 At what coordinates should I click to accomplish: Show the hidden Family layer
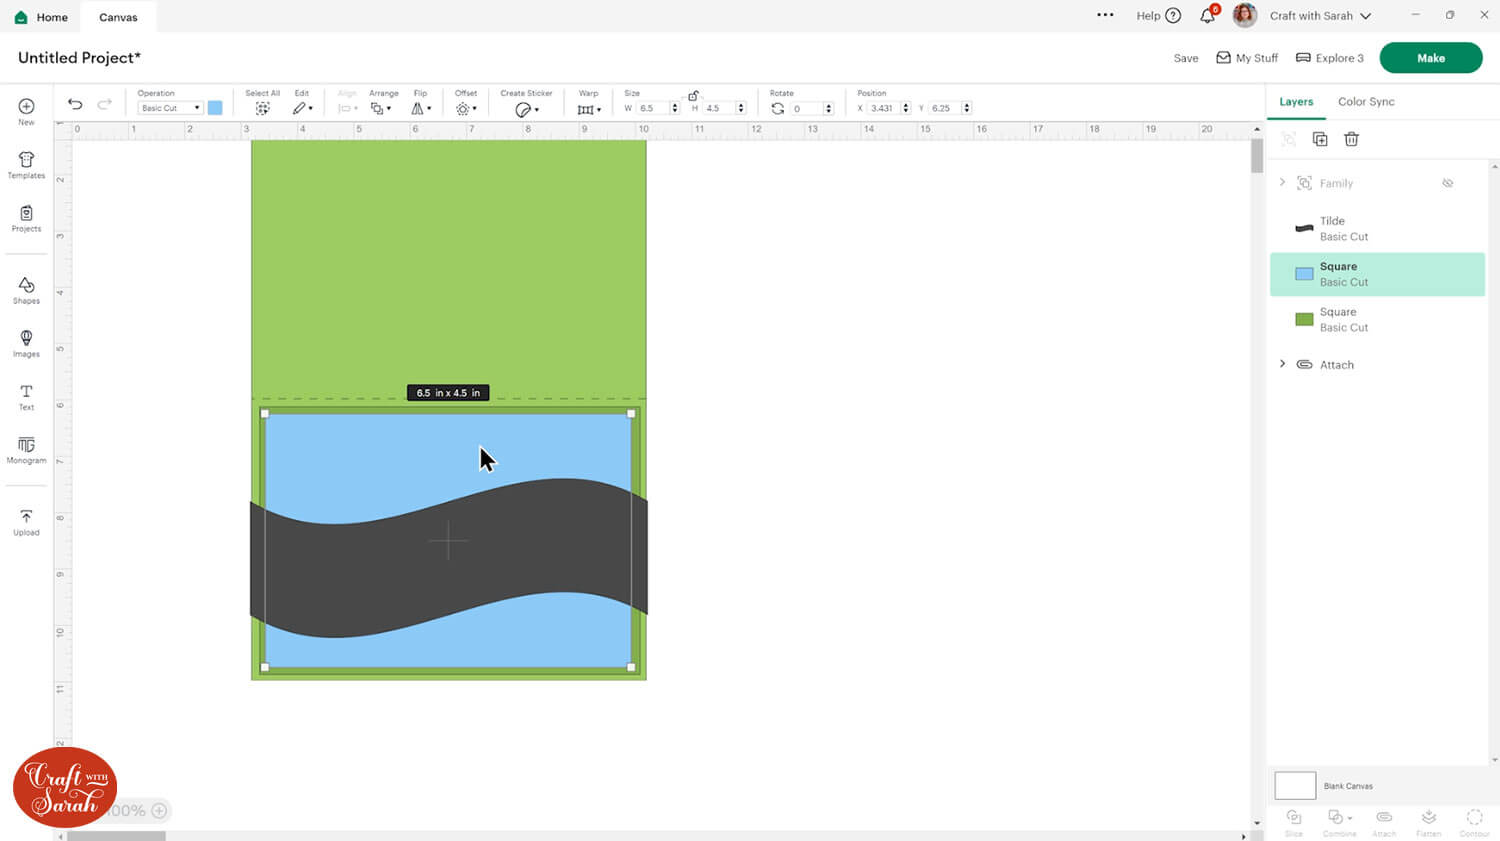(x=1447, y=183)
